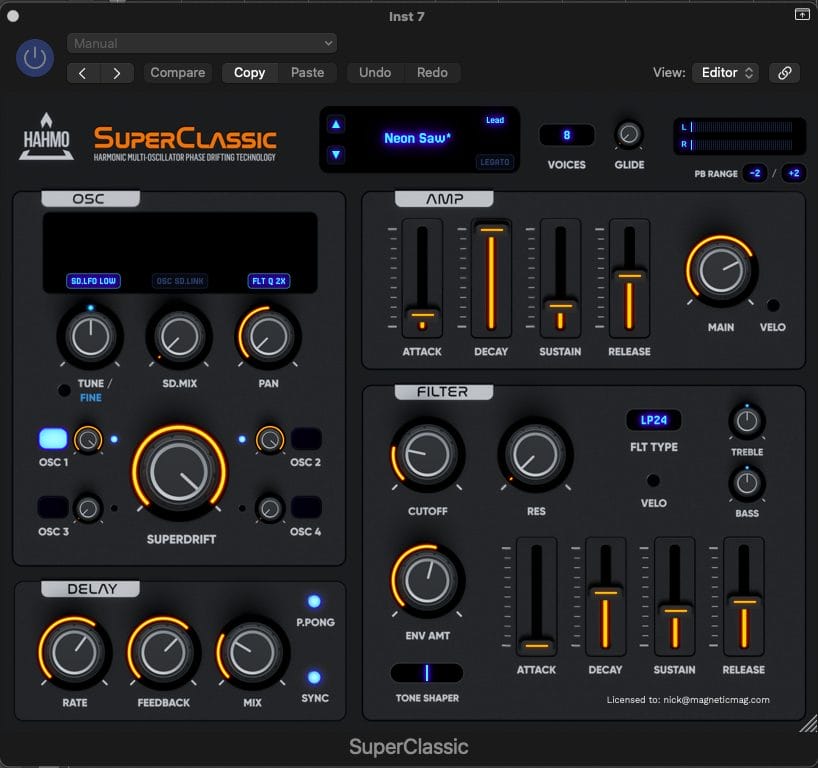Click the Main amp volume knob

click(721, 271)
